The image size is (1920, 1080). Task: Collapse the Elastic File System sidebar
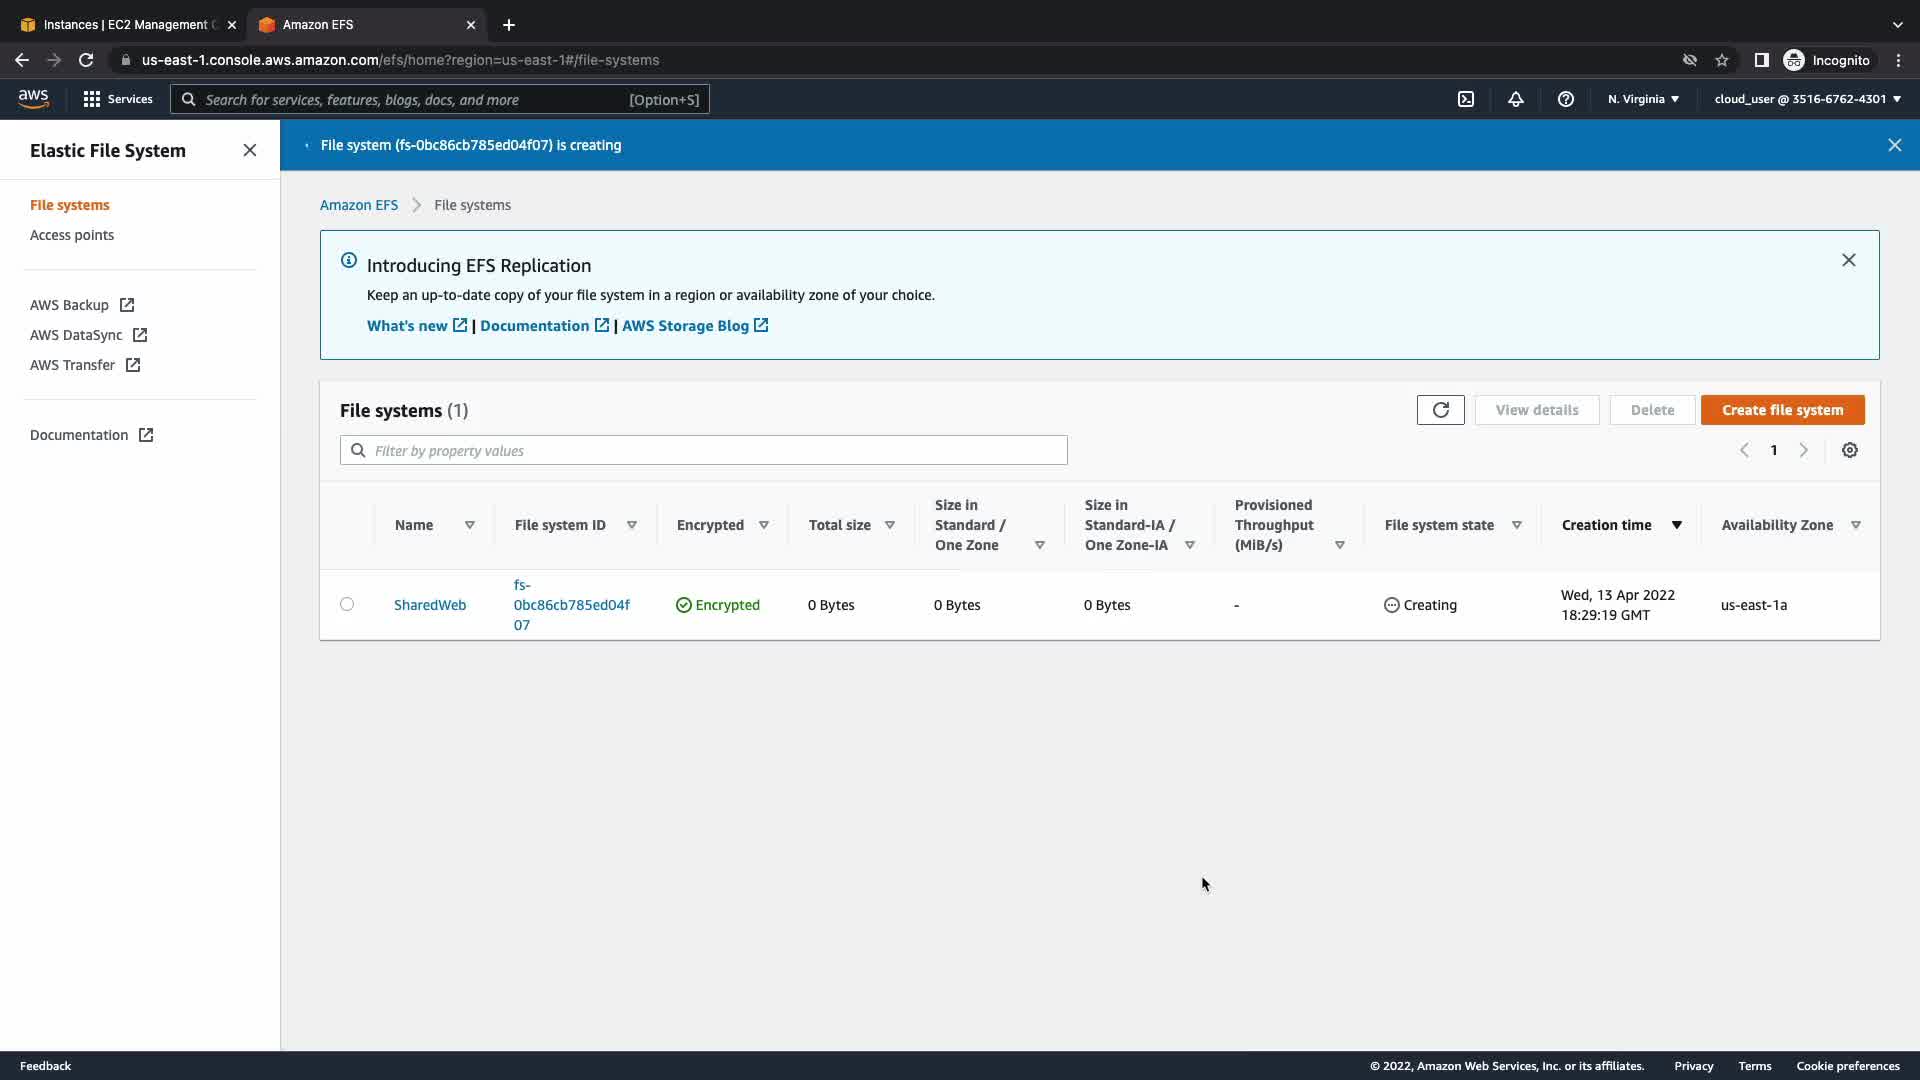[x=250, y=150]
